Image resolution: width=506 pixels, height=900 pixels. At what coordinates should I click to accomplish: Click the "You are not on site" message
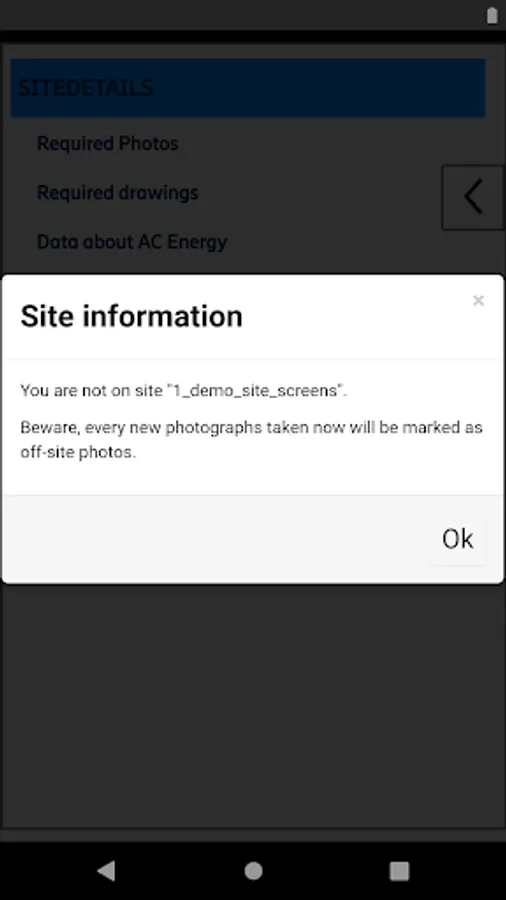[184, 391]
